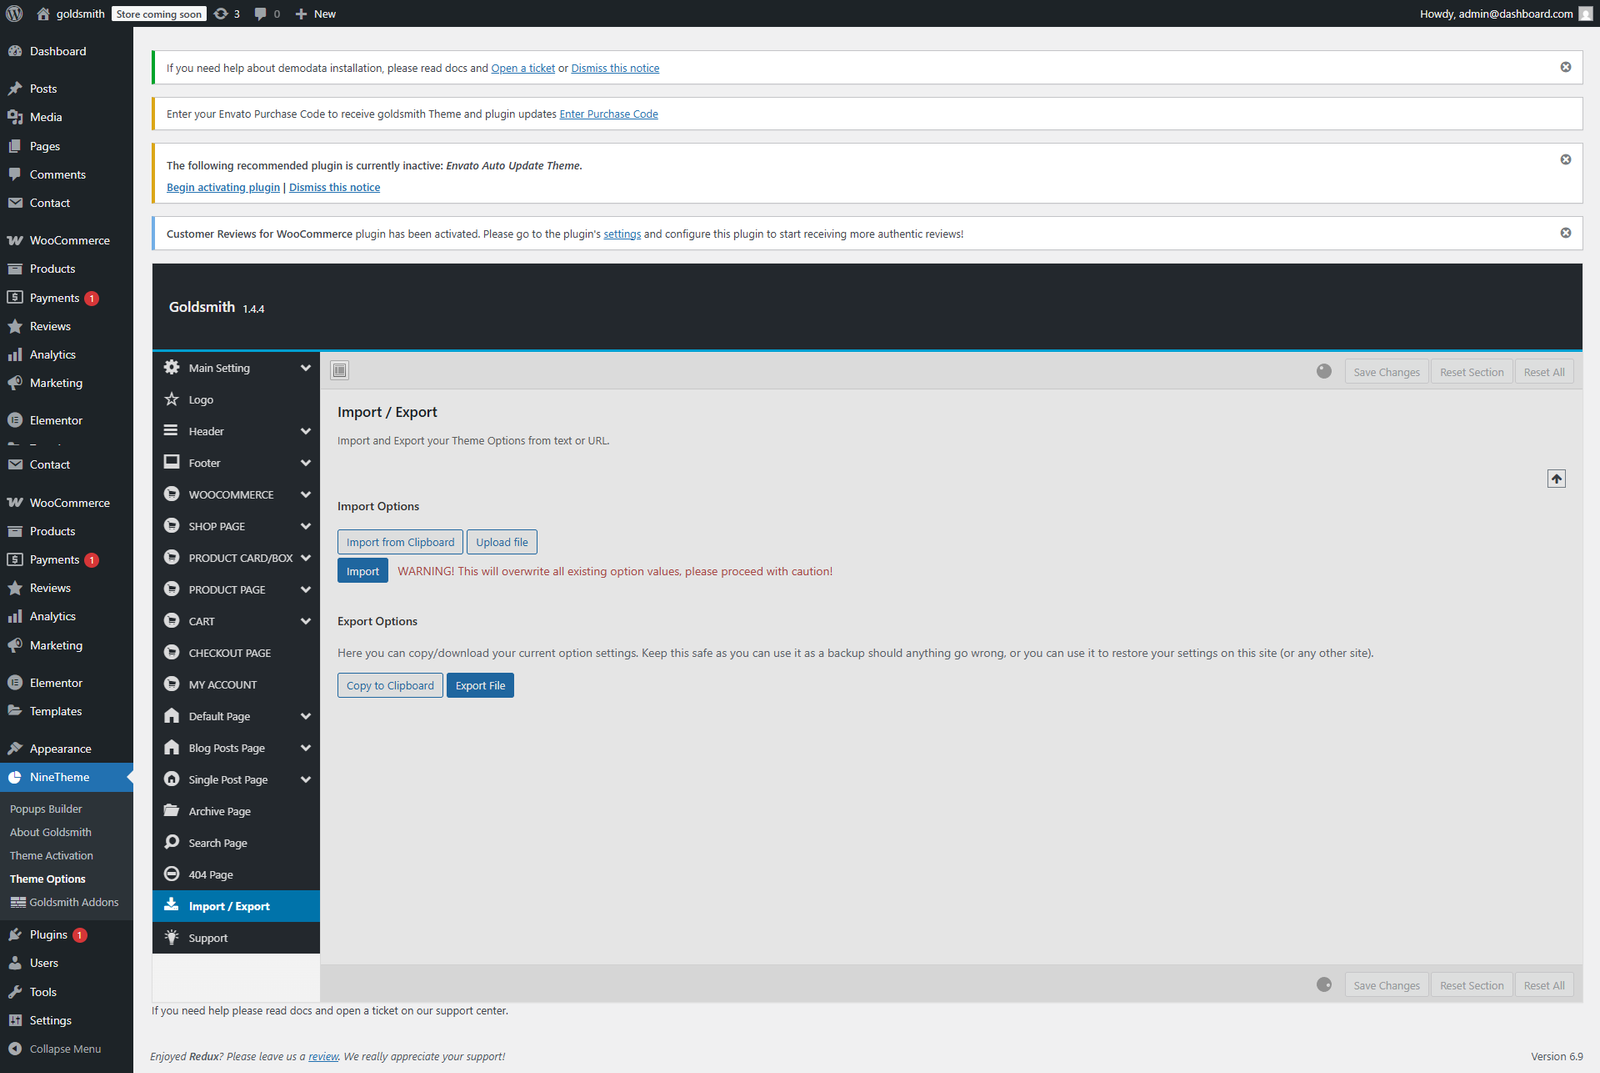
Task: Click the Export File button
Action: tap(480, 686)
